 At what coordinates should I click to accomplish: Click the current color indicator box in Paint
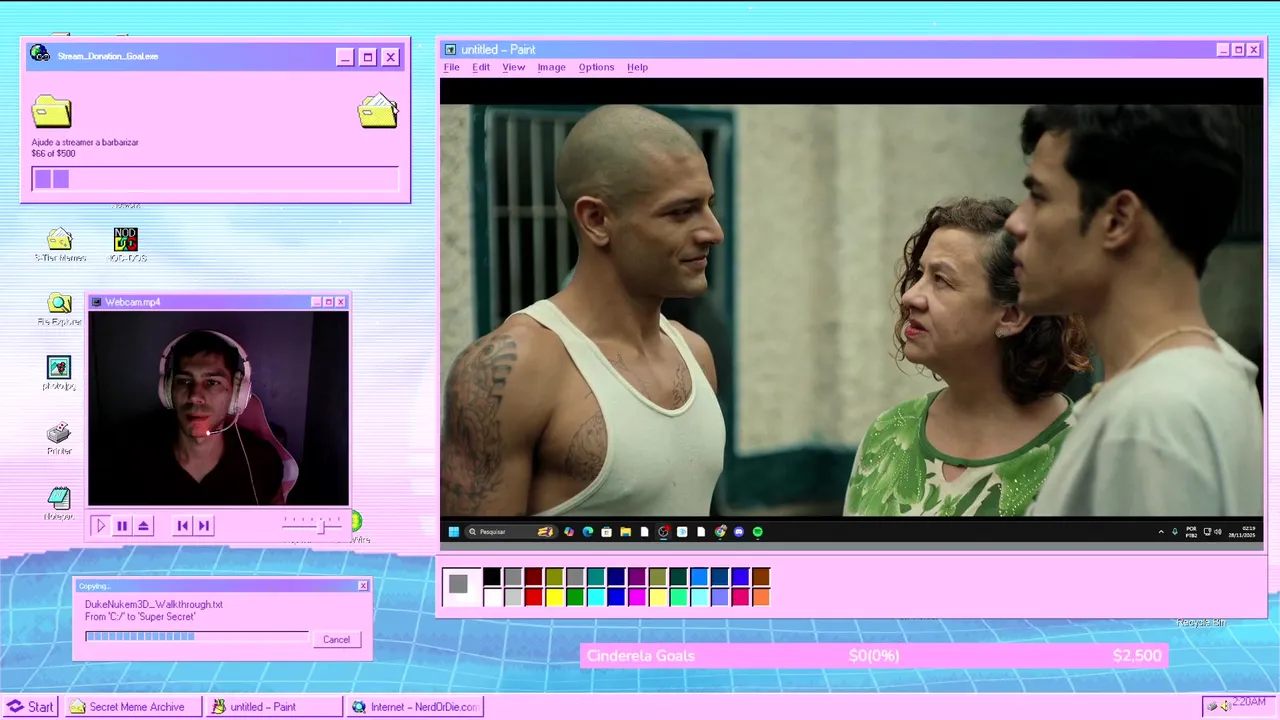[x=459, y=586]
